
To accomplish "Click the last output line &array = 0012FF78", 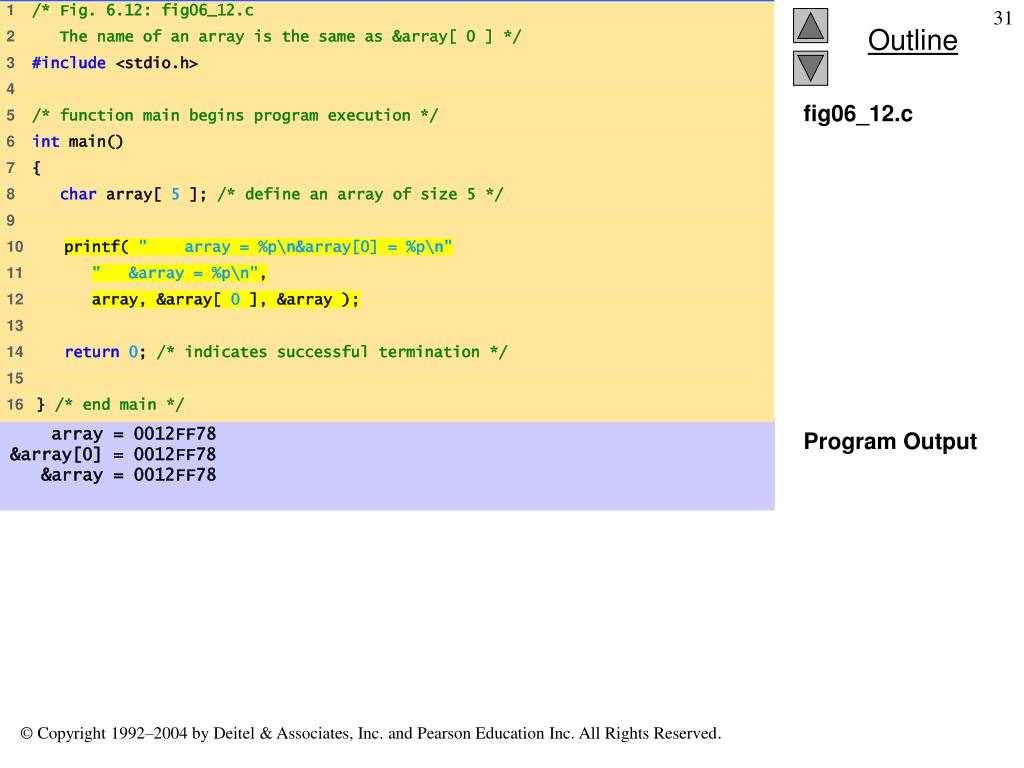I will pyautogui.click(x=128, y=475).
